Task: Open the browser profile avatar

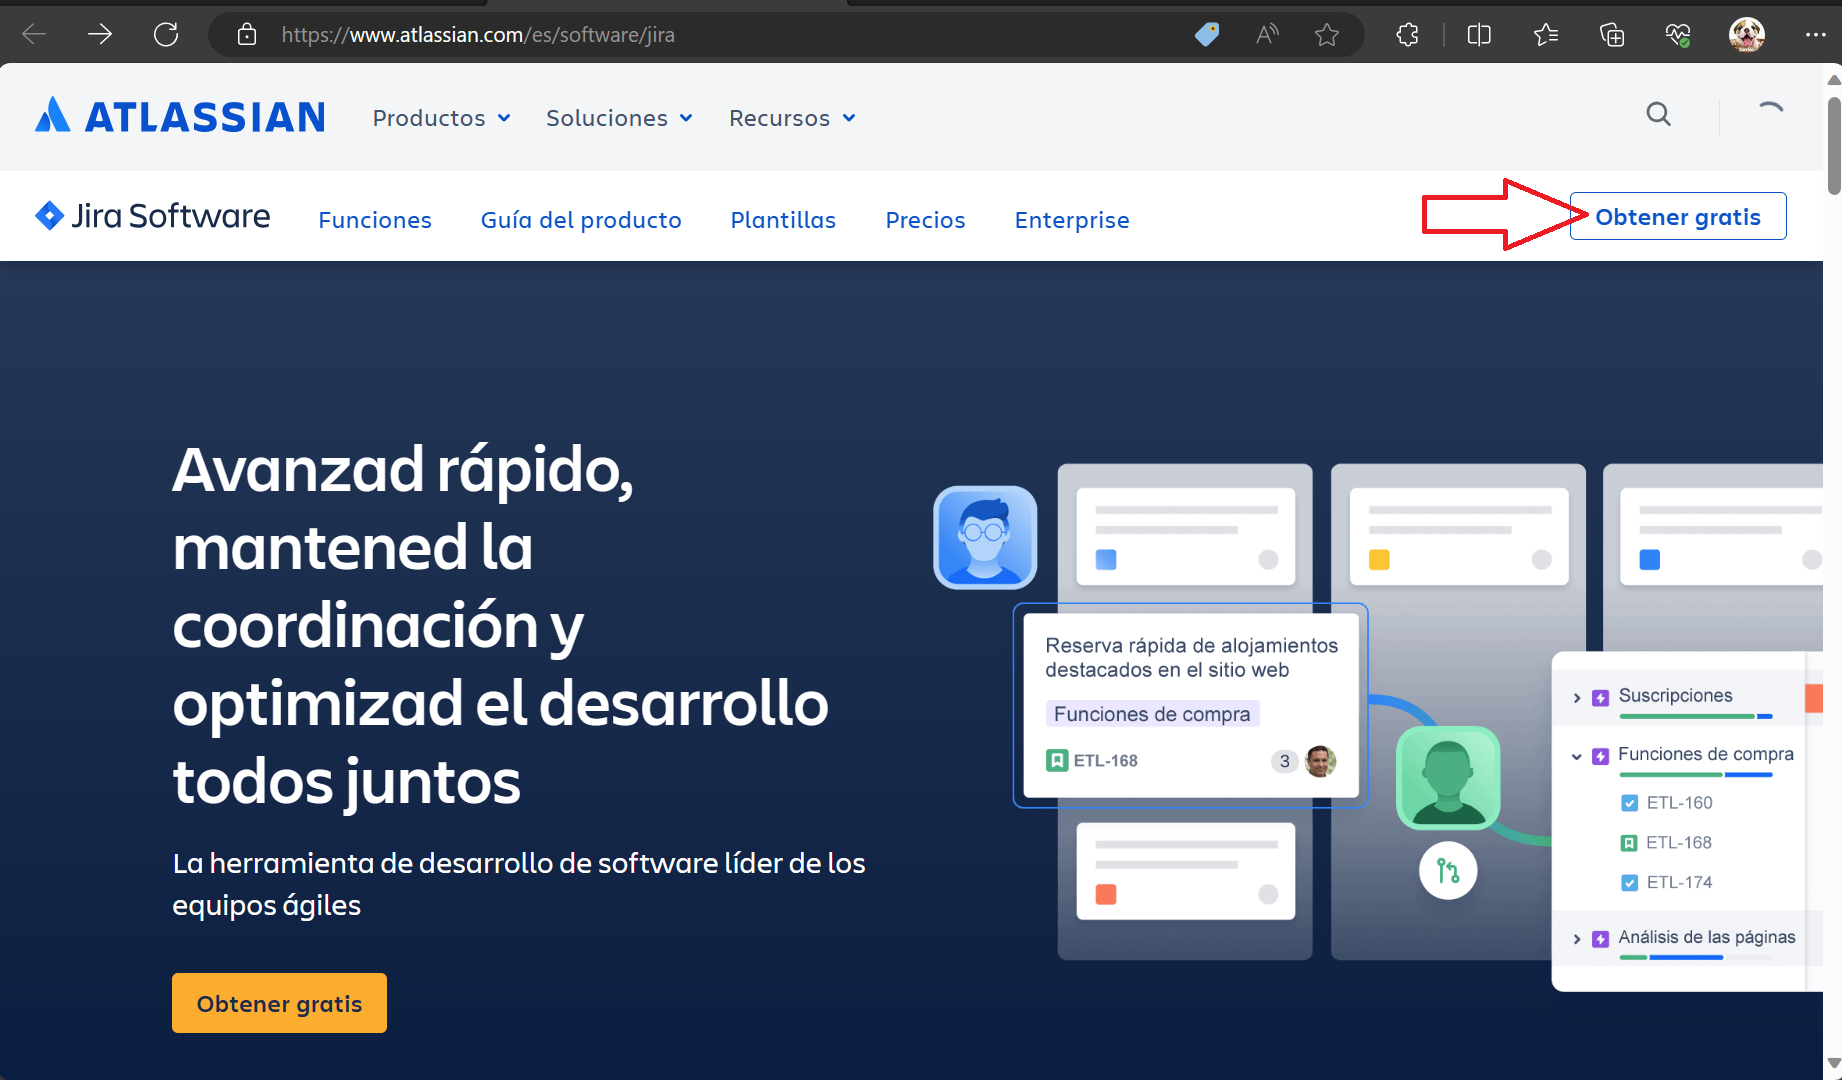Action: (x=1747, y=35)
